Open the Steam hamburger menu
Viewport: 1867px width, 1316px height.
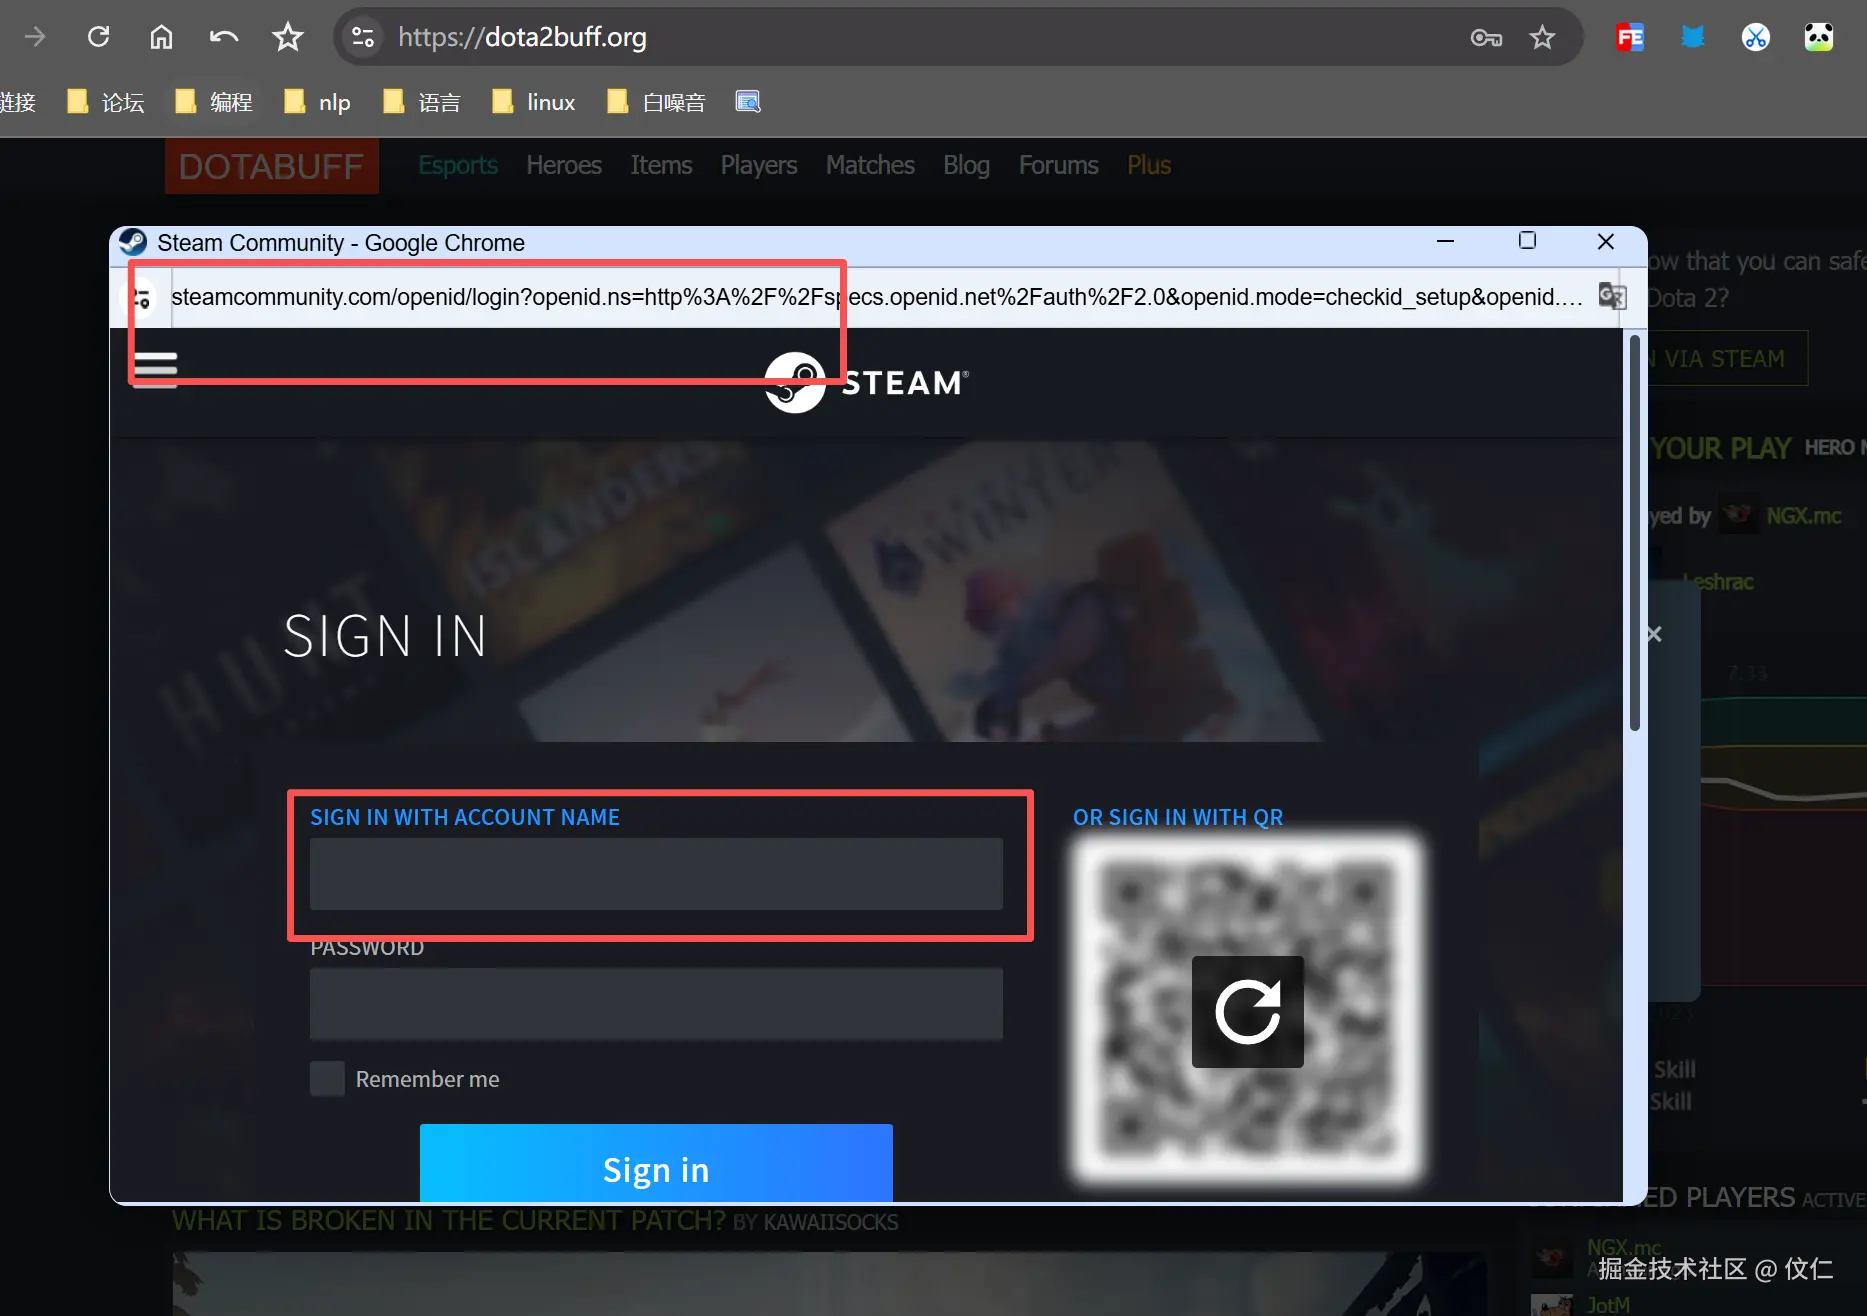[x=155, y=368]
